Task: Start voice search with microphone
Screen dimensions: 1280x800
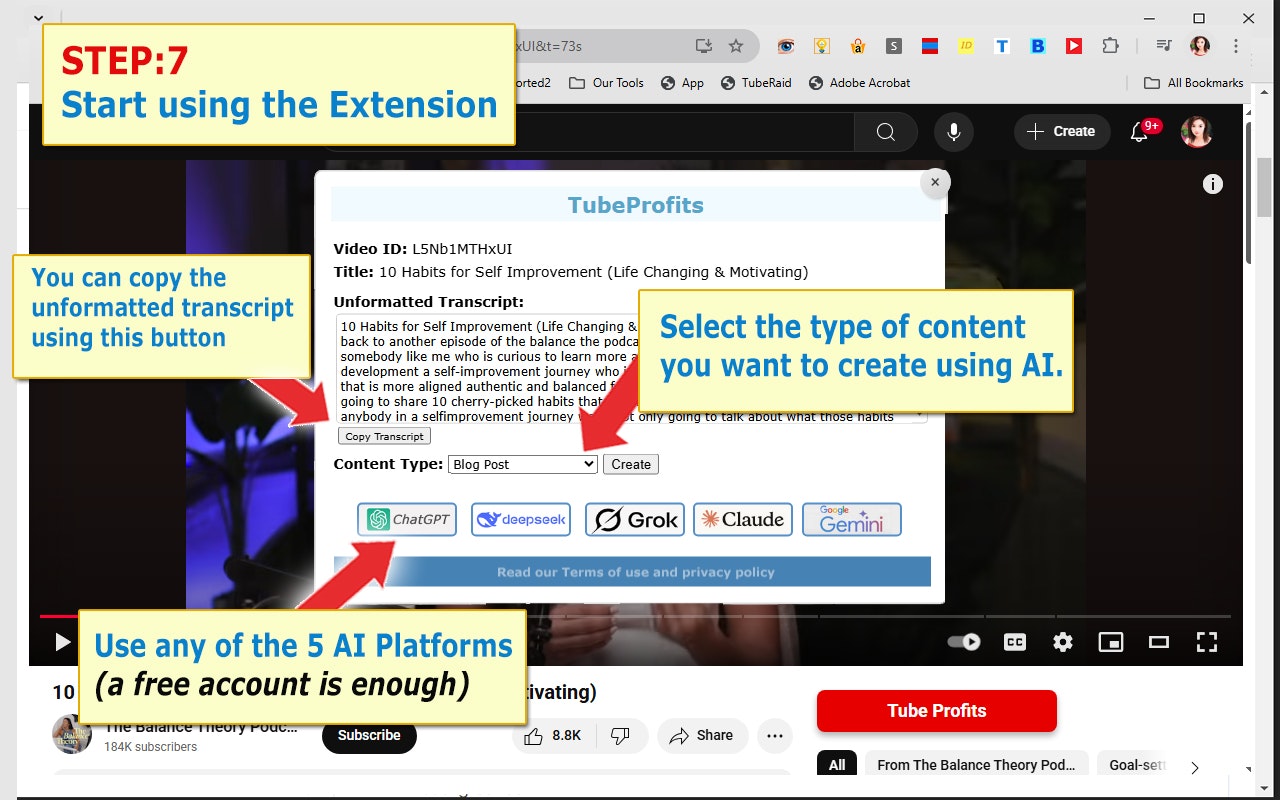Action: coord(954,132)
